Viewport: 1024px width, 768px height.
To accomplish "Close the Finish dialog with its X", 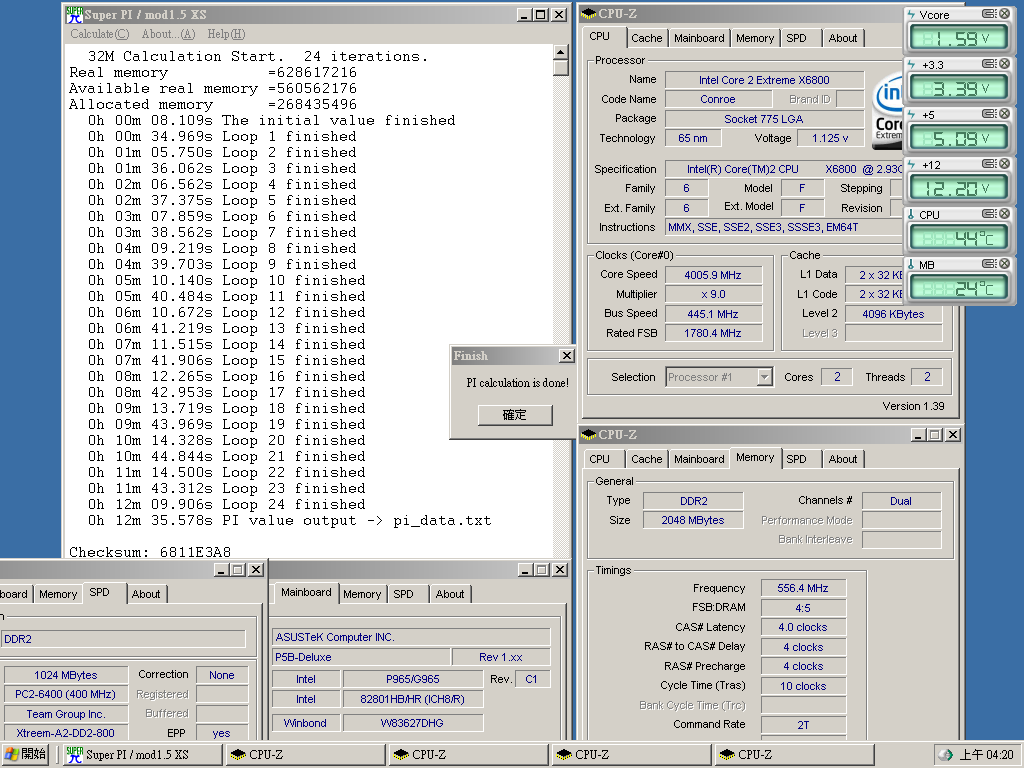I will pos(566,355).
